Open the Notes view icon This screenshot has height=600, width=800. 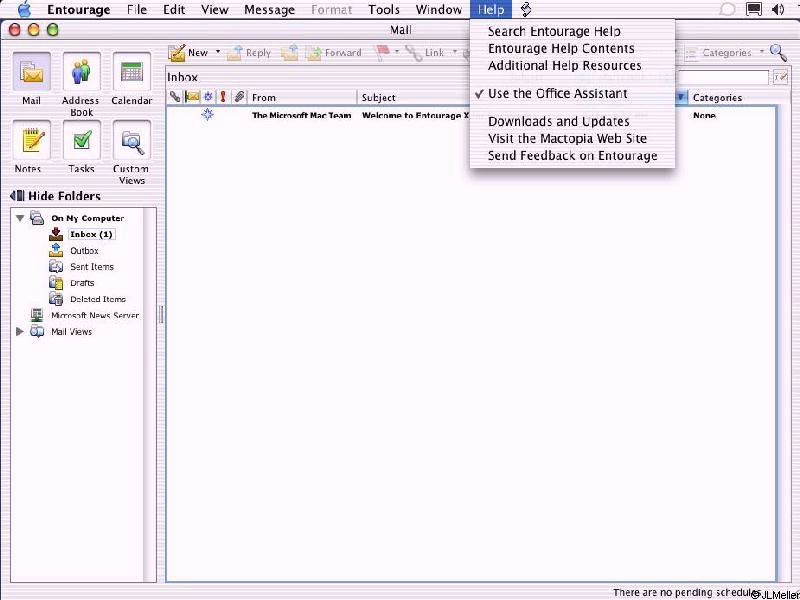coord(32,140)
